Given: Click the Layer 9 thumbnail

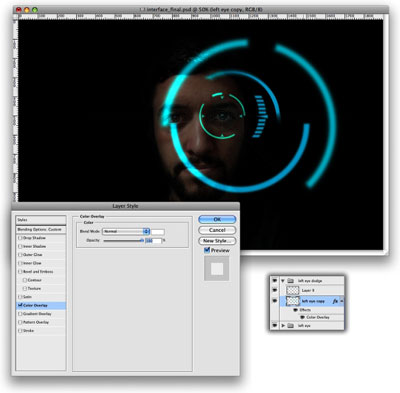Looking at the screenshot, I should point(293,290).
